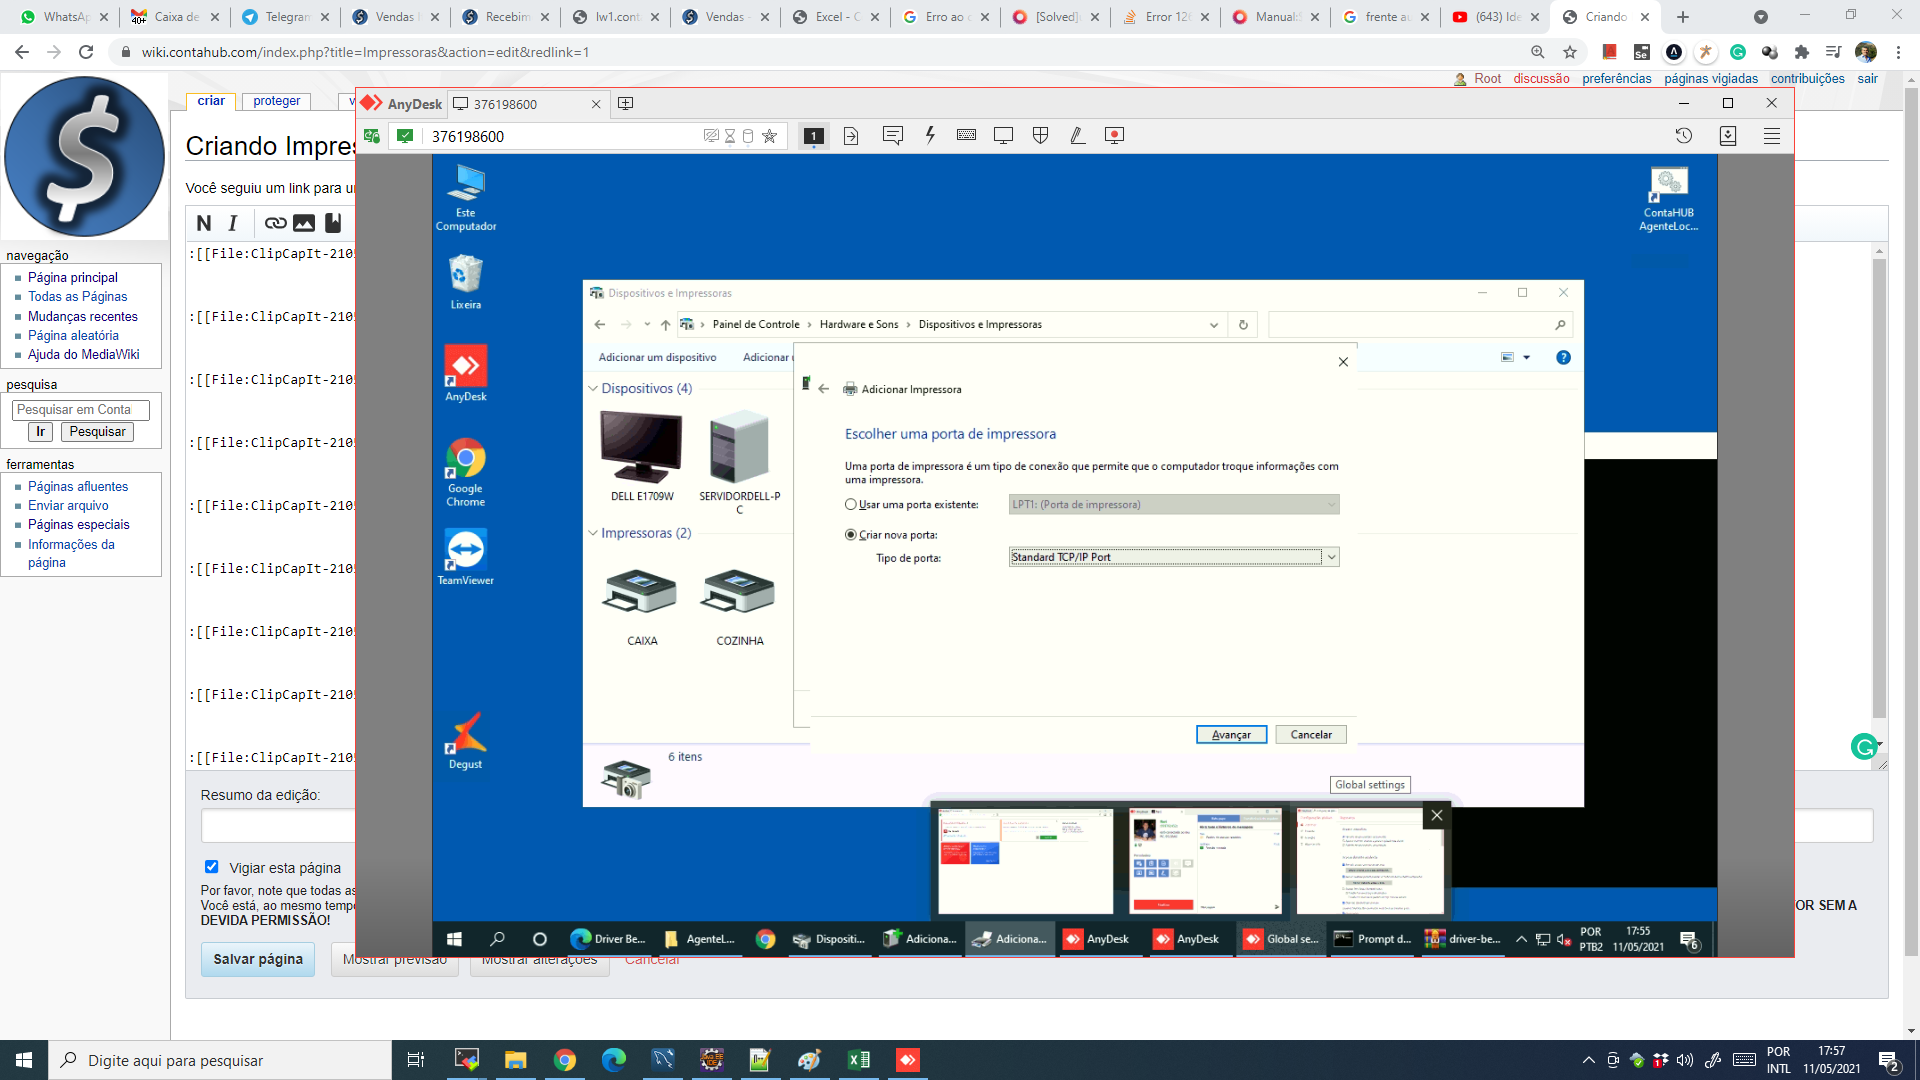Image resolution: width=1920 pixels, height=1080 pixels.
Task: Open the AnyDesk keyboard settings icon
Action: tap(966, 135)
